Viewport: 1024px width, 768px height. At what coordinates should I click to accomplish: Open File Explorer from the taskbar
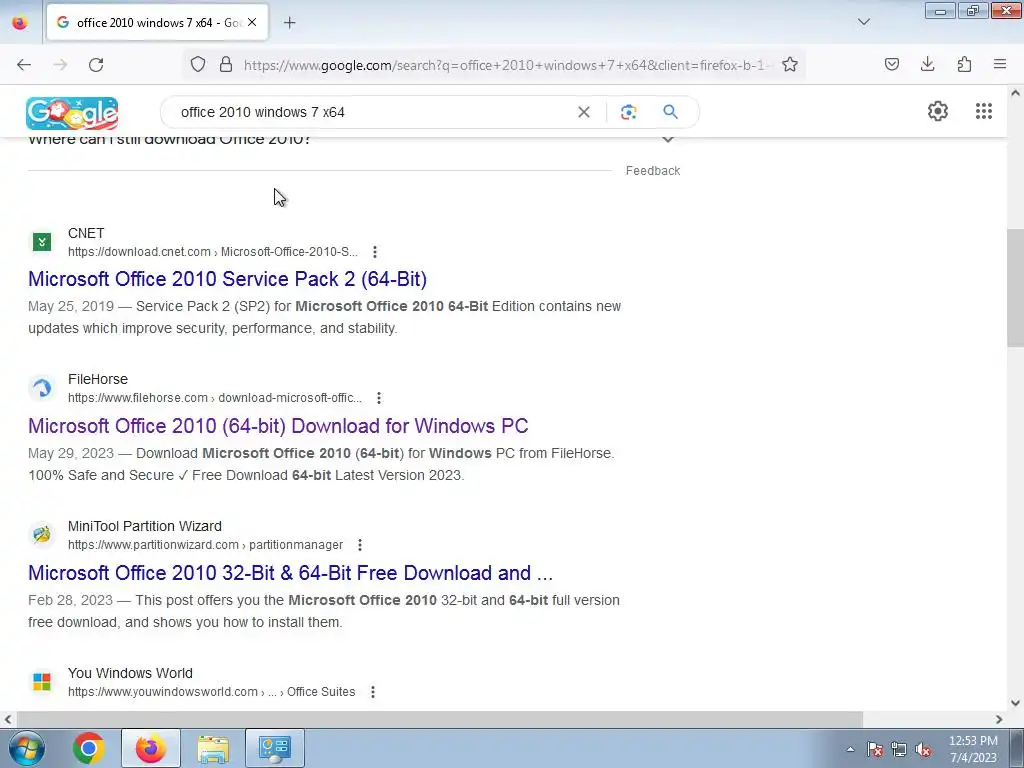213,748
